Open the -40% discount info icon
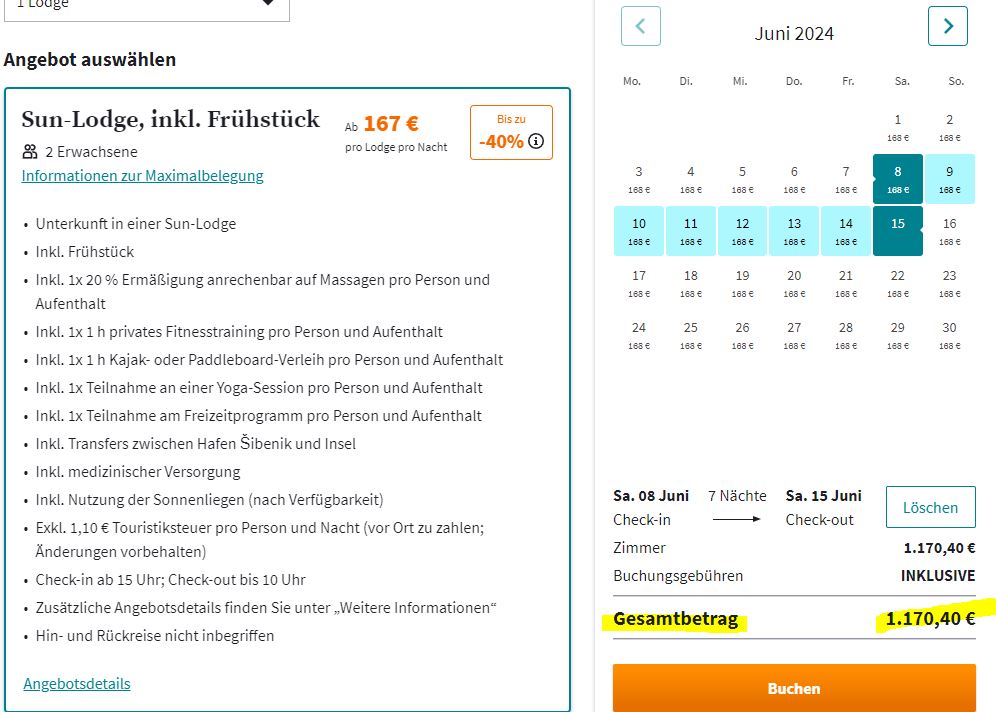This screenshot has height=712, width=996. tap(536, 141)
